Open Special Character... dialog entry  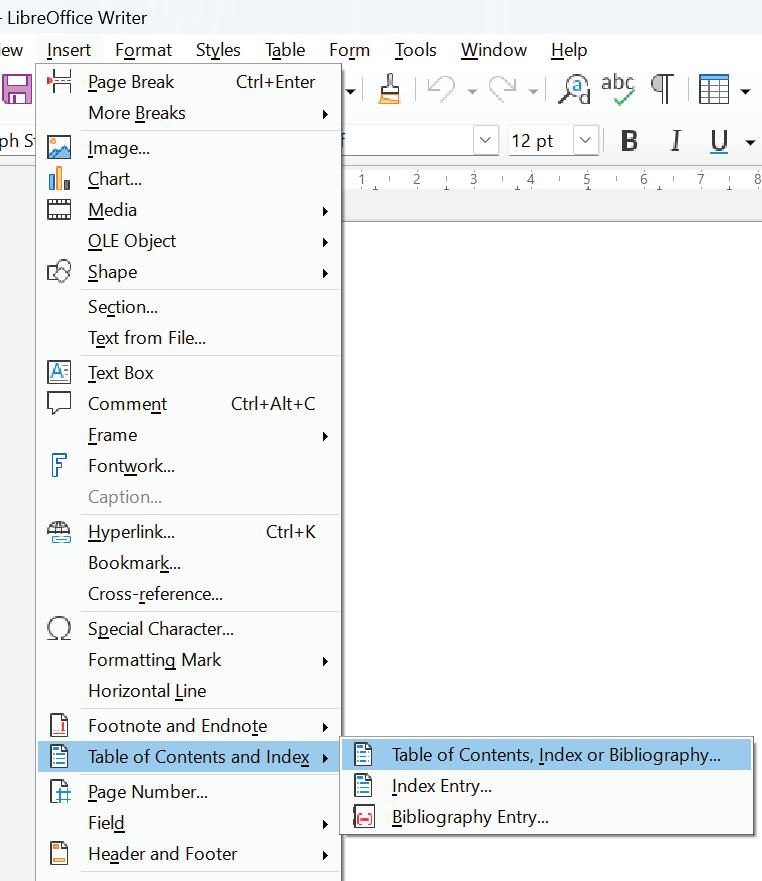(x=189, y=629)
